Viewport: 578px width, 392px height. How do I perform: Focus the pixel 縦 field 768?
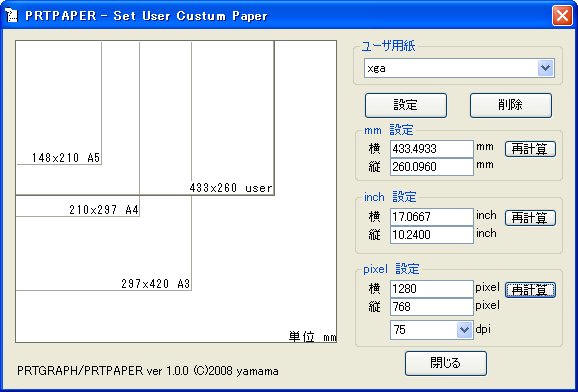coord(432,307)
